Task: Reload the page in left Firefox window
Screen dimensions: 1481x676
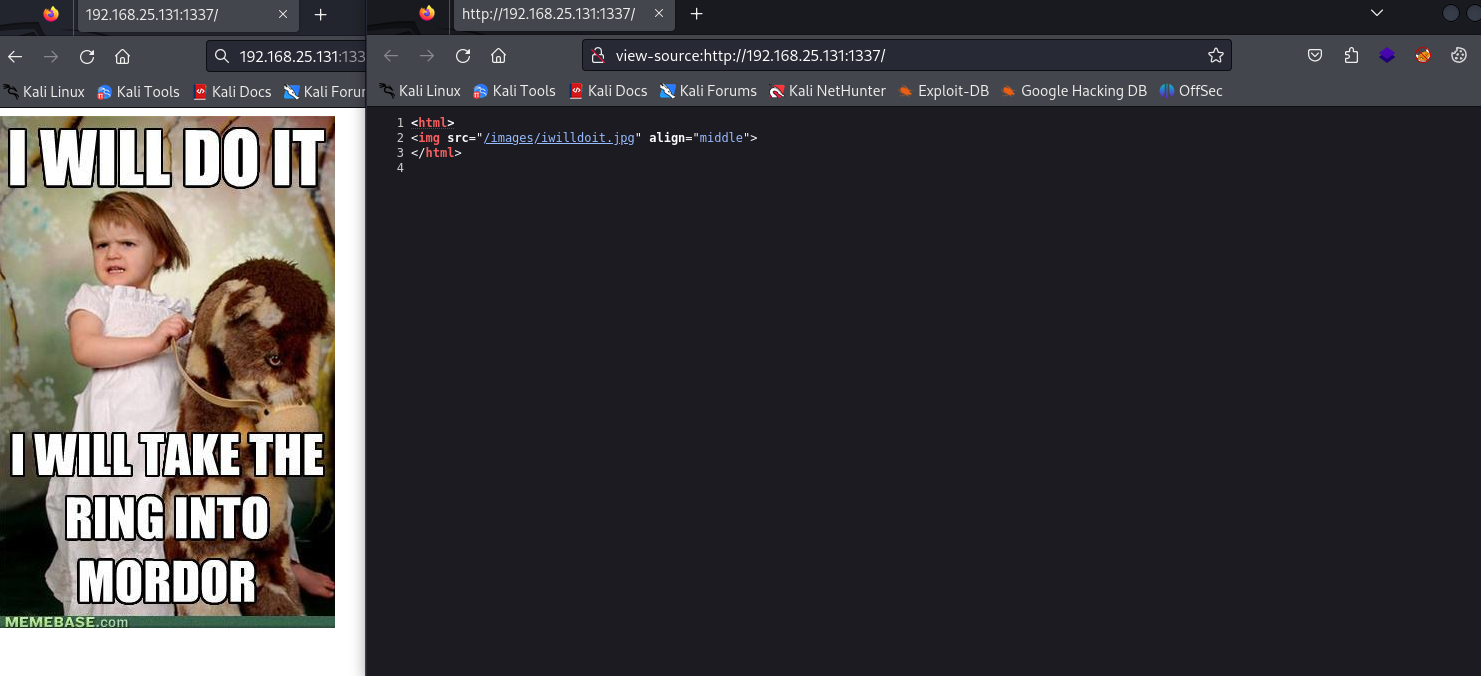Action: (87, 56)
